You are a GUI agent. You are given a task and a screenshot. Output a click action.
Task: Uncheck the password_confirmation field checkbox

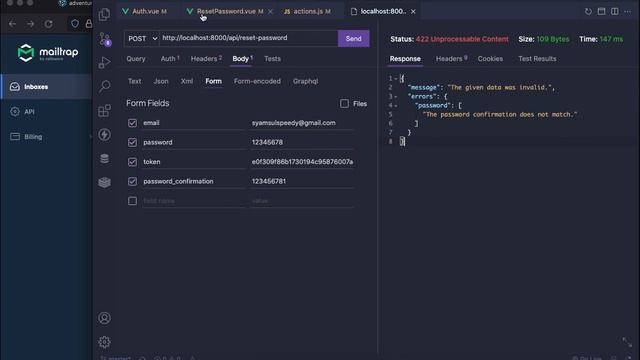click(132, 181)
